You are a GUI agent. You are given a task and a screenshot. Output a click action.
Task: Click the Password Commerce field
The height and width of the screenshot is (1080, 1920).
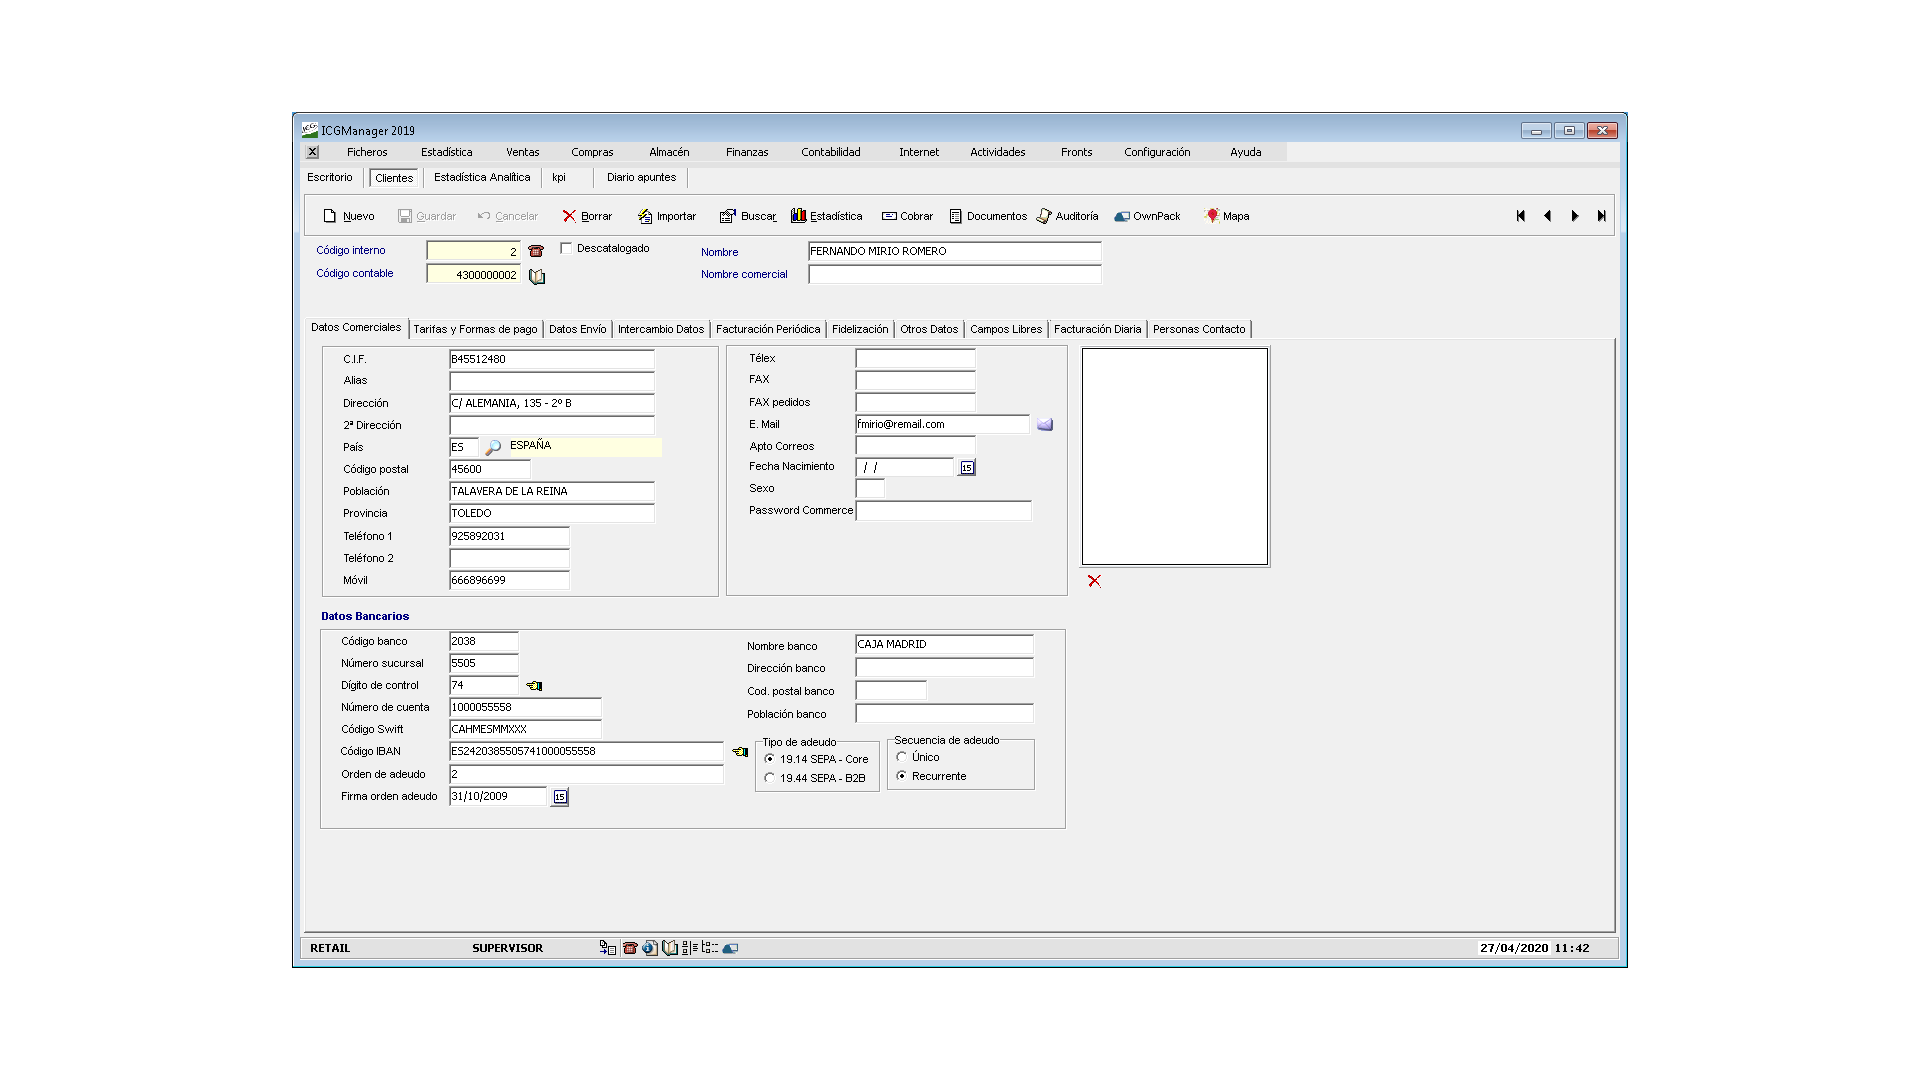click(x=943, y=511)
